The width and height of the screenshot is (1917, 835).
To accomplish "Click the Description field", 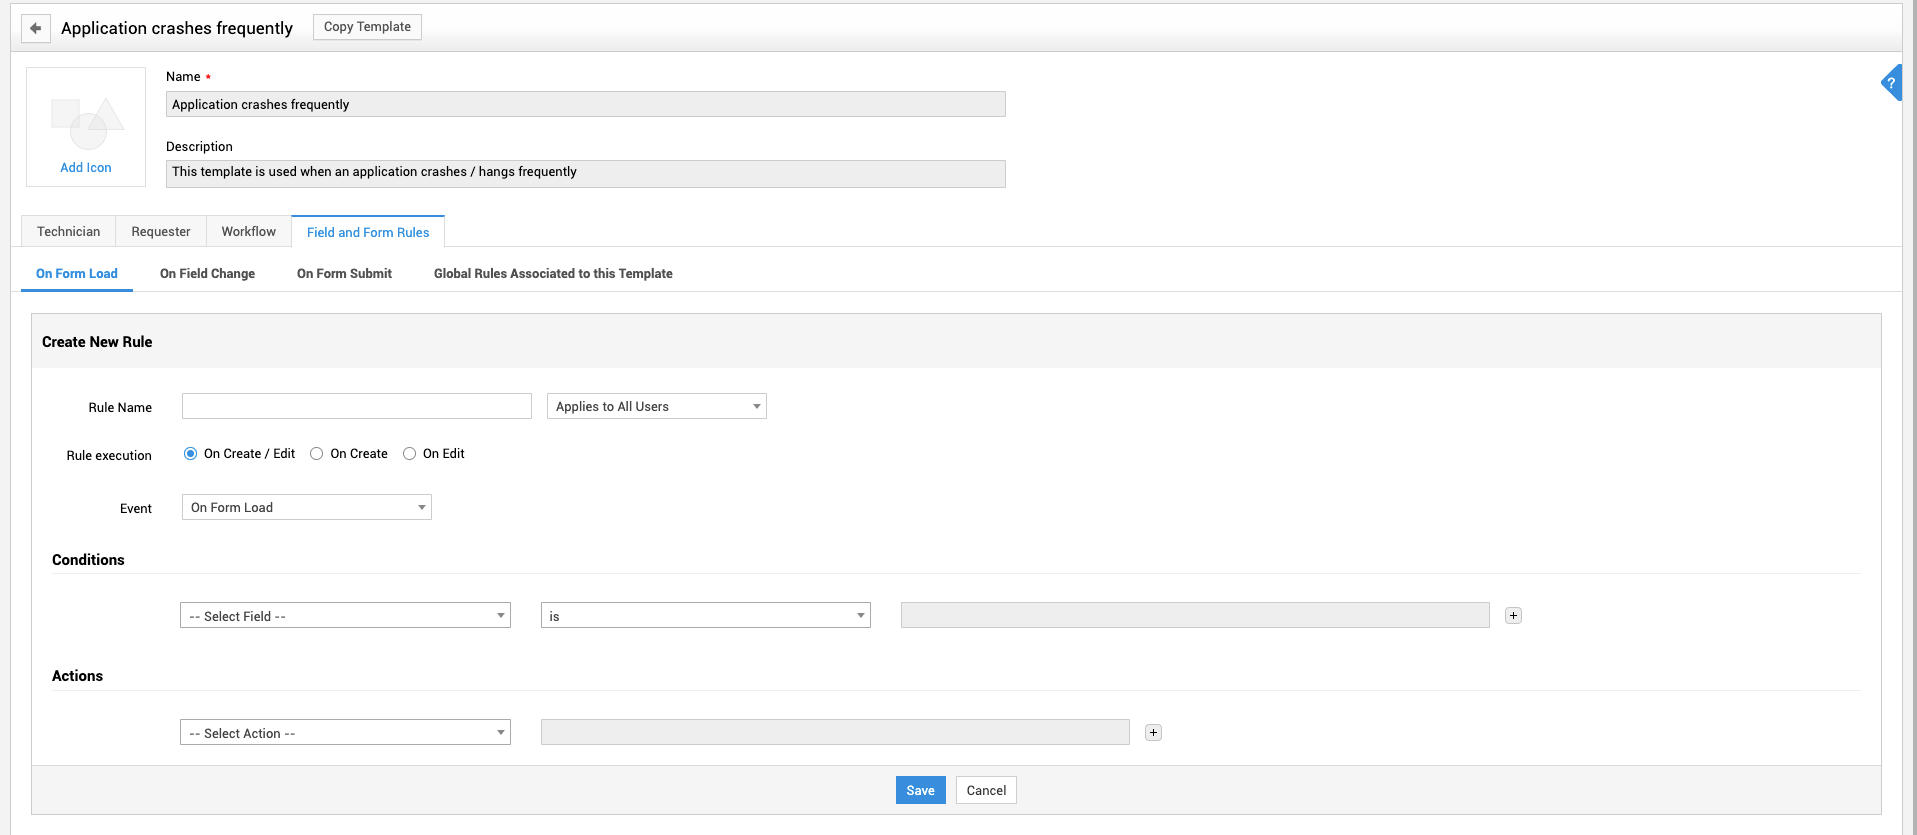I will (586, 174).
